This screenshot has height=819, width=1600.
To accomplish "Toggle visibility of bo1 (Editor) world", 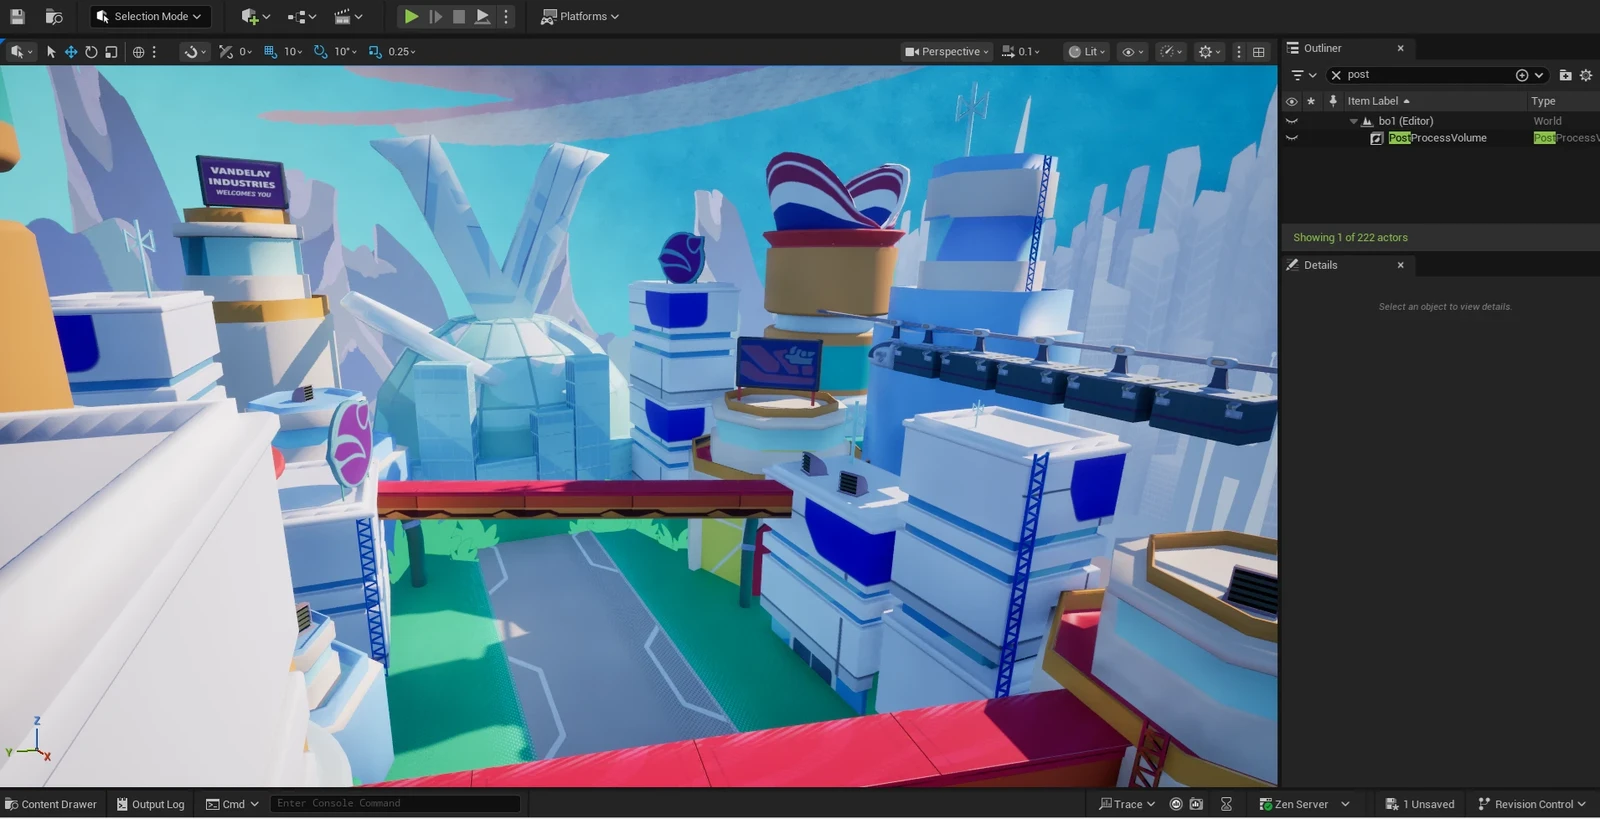I will (x=1291, y=121).
